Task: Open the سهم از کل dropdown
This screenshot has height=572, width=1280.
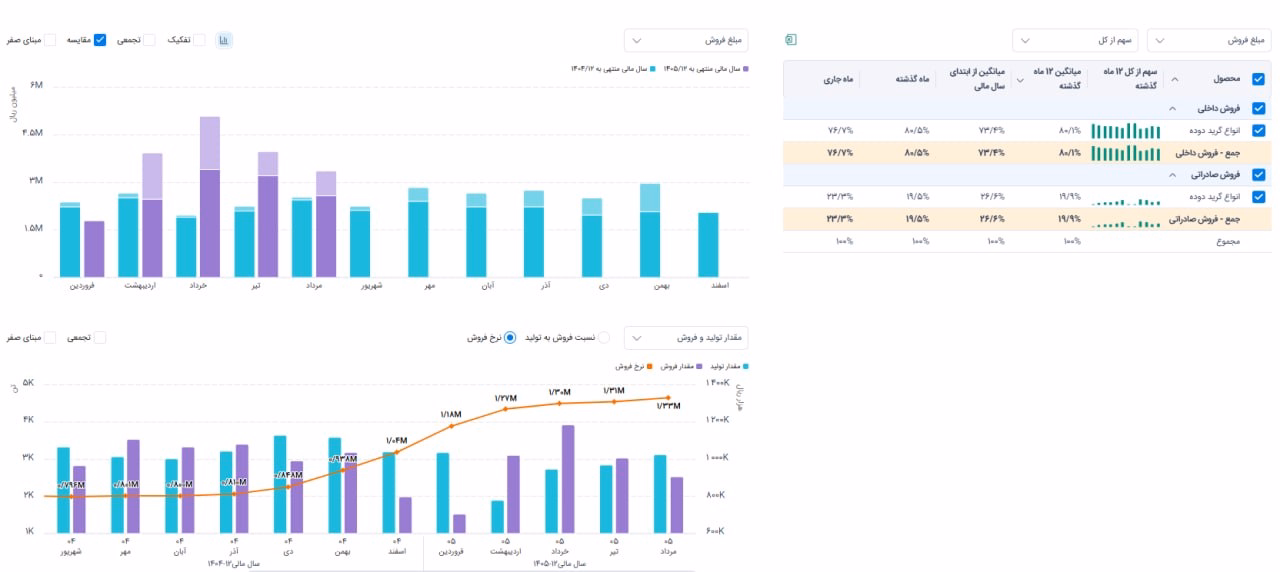Action: (1075, 40)
